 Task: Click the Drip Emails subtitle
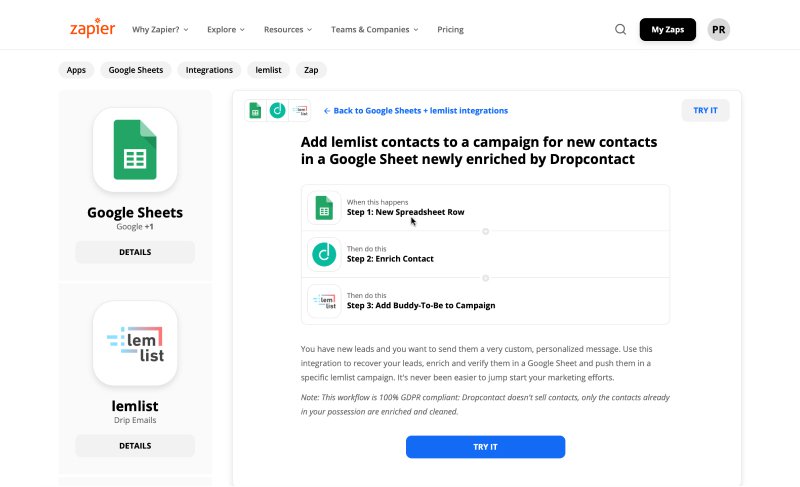pos(135,420)
